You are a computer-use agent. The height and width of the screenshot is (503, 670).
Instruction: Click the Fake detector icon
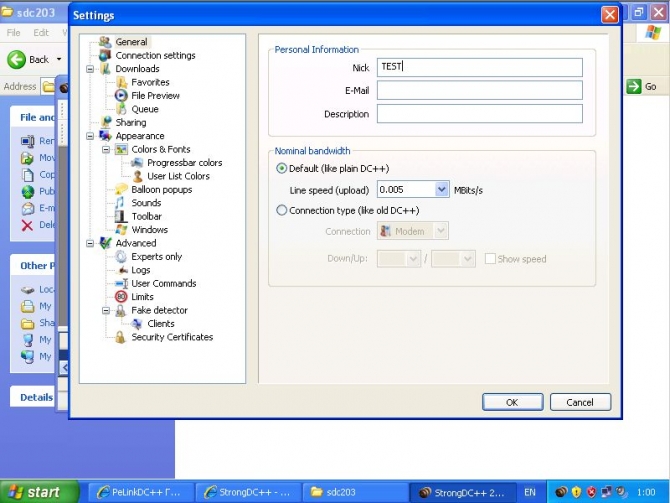tap(121, 310)
